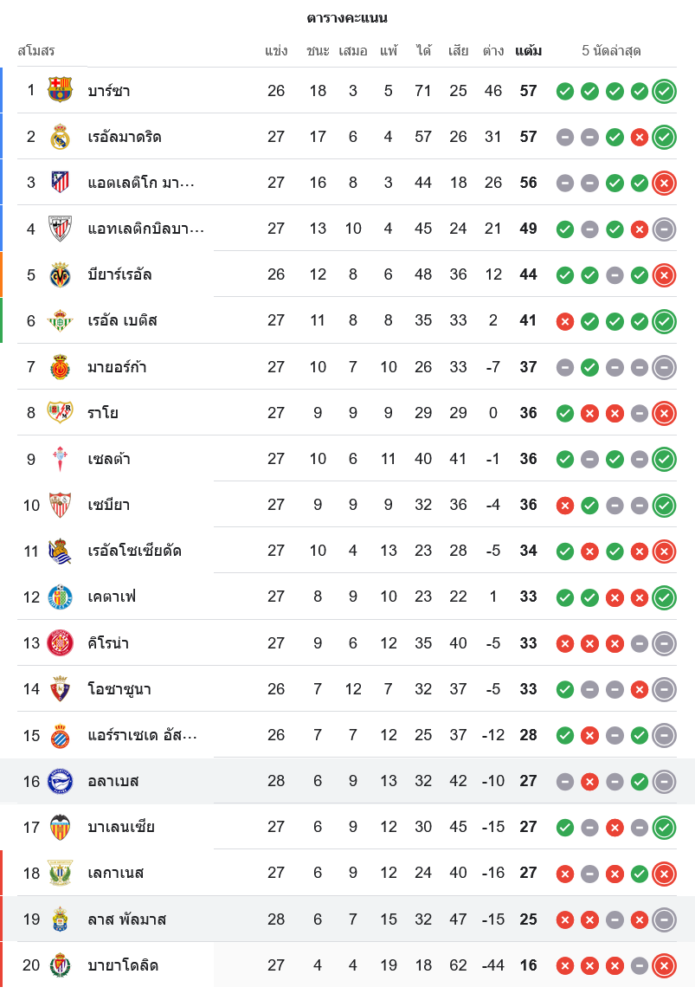Click Barcelona's latest outlined win result icon
The width and height of the screenshot is (695, 1000).
[663, 91]
